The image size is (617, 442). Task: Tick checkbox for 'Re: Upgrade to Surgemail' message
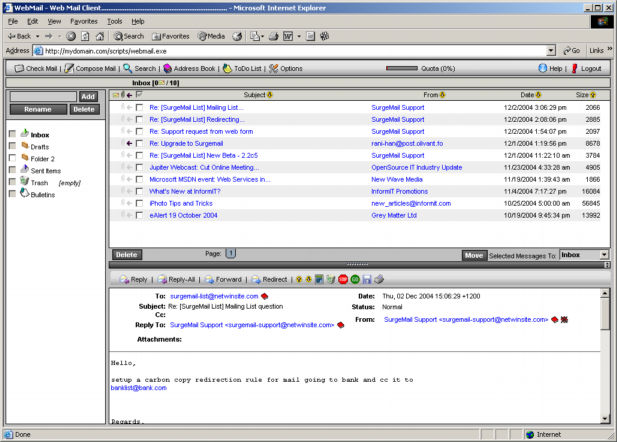139,143
